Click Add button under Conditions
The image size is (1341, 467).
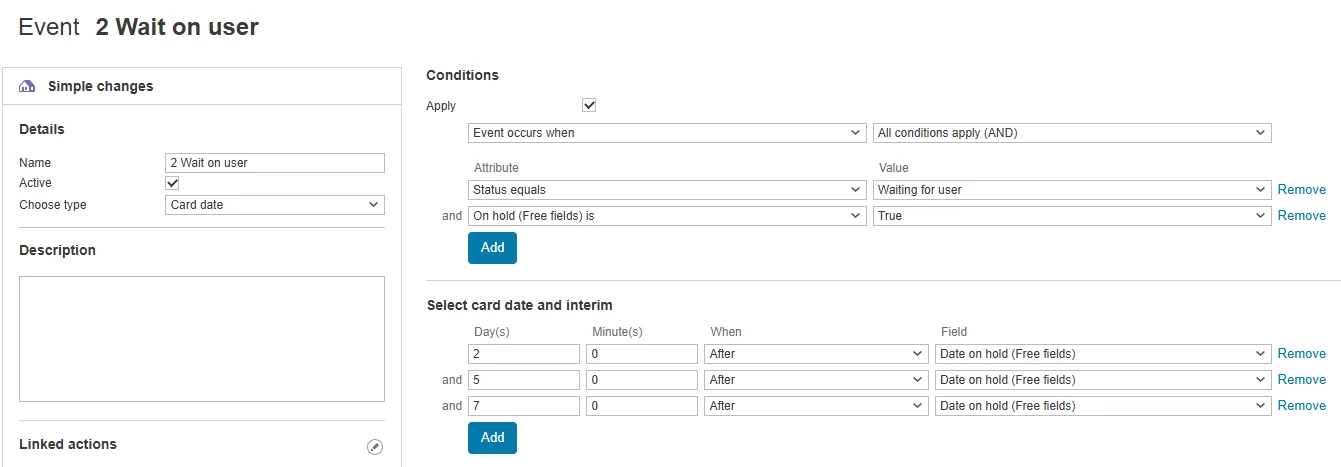492,248
